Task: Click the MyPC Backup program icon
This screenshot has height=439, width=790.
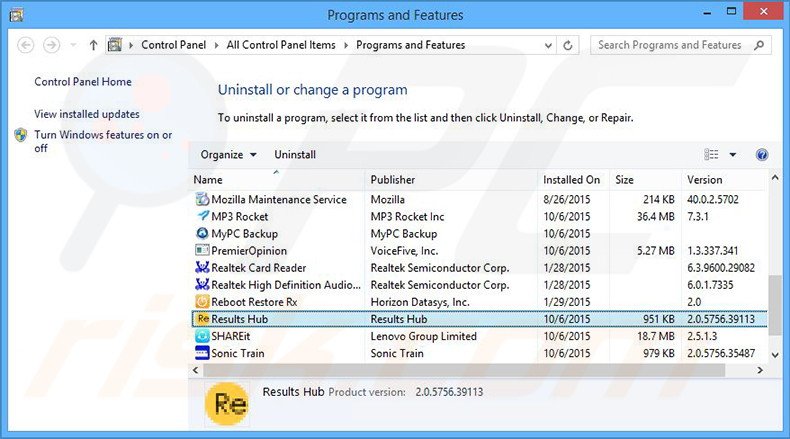Action: [x=202, y=233]
